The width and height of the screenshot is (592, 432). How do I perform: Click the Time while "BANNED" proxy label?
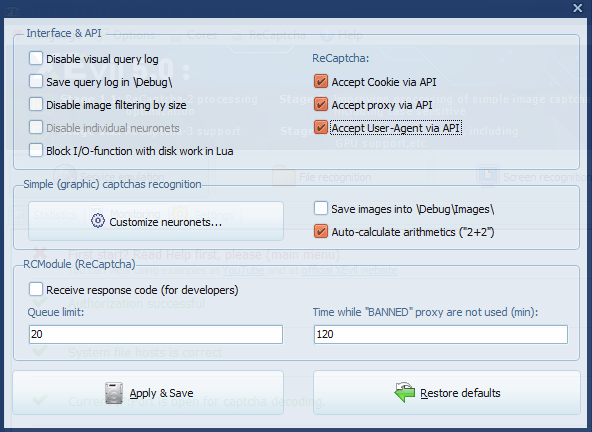425,312
